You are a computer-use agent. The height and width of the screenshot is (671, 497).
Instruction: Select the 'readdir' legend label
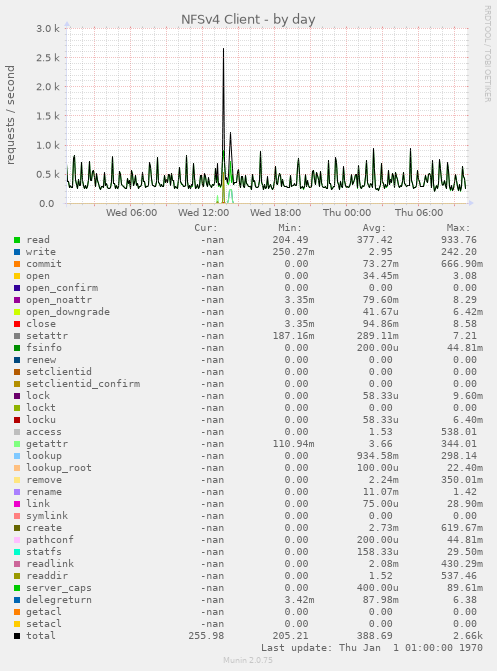point(47,576)
